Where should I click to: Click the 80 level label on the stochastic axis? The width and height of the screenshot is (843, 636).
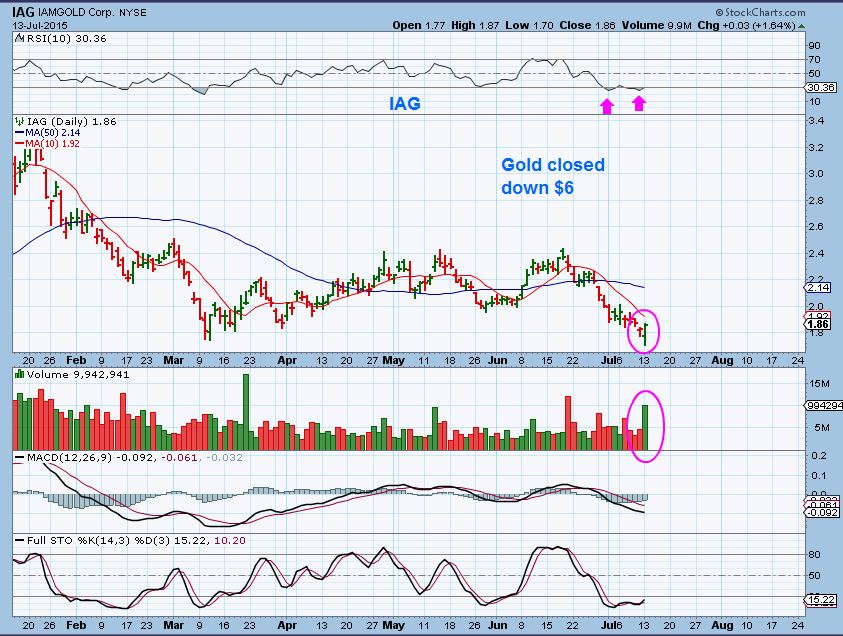click(x=815, y=555)
